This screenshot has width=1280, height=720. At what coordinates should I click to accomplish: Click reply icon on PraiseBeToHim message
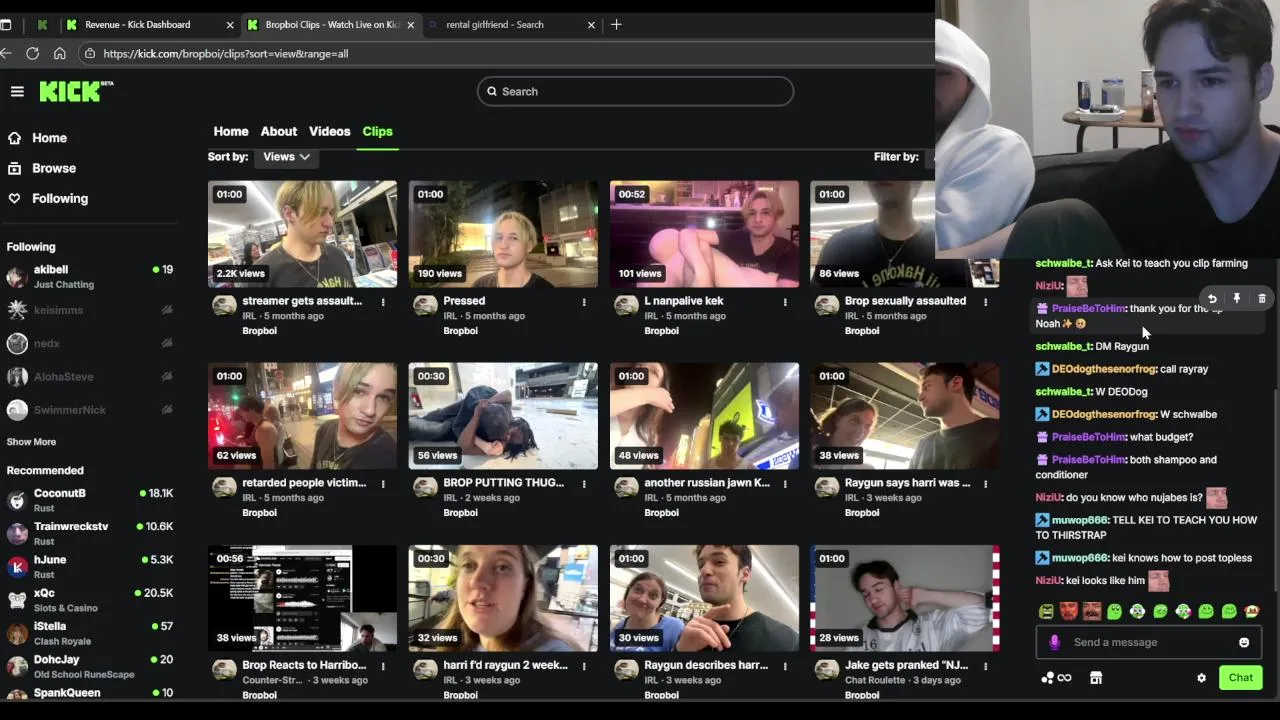[1212, 298]
